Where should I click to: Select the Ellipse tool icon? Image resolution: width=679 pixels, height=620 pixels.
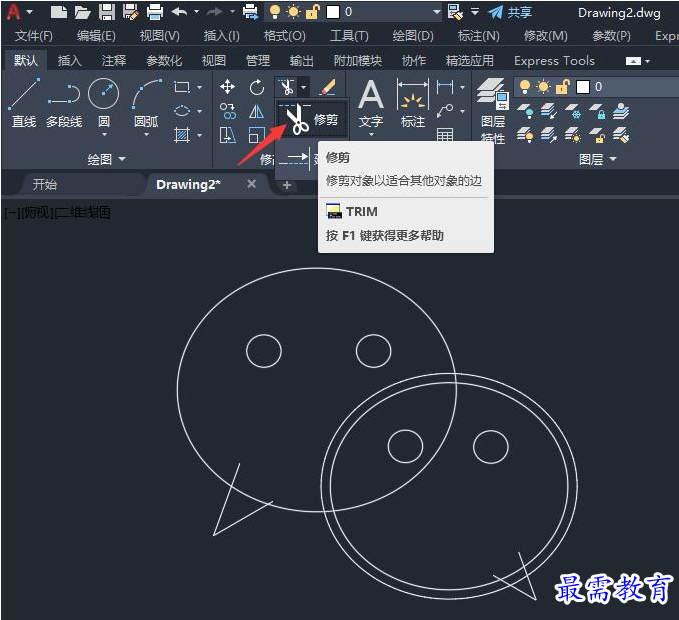pyautogui.click(x=181, y=111)
